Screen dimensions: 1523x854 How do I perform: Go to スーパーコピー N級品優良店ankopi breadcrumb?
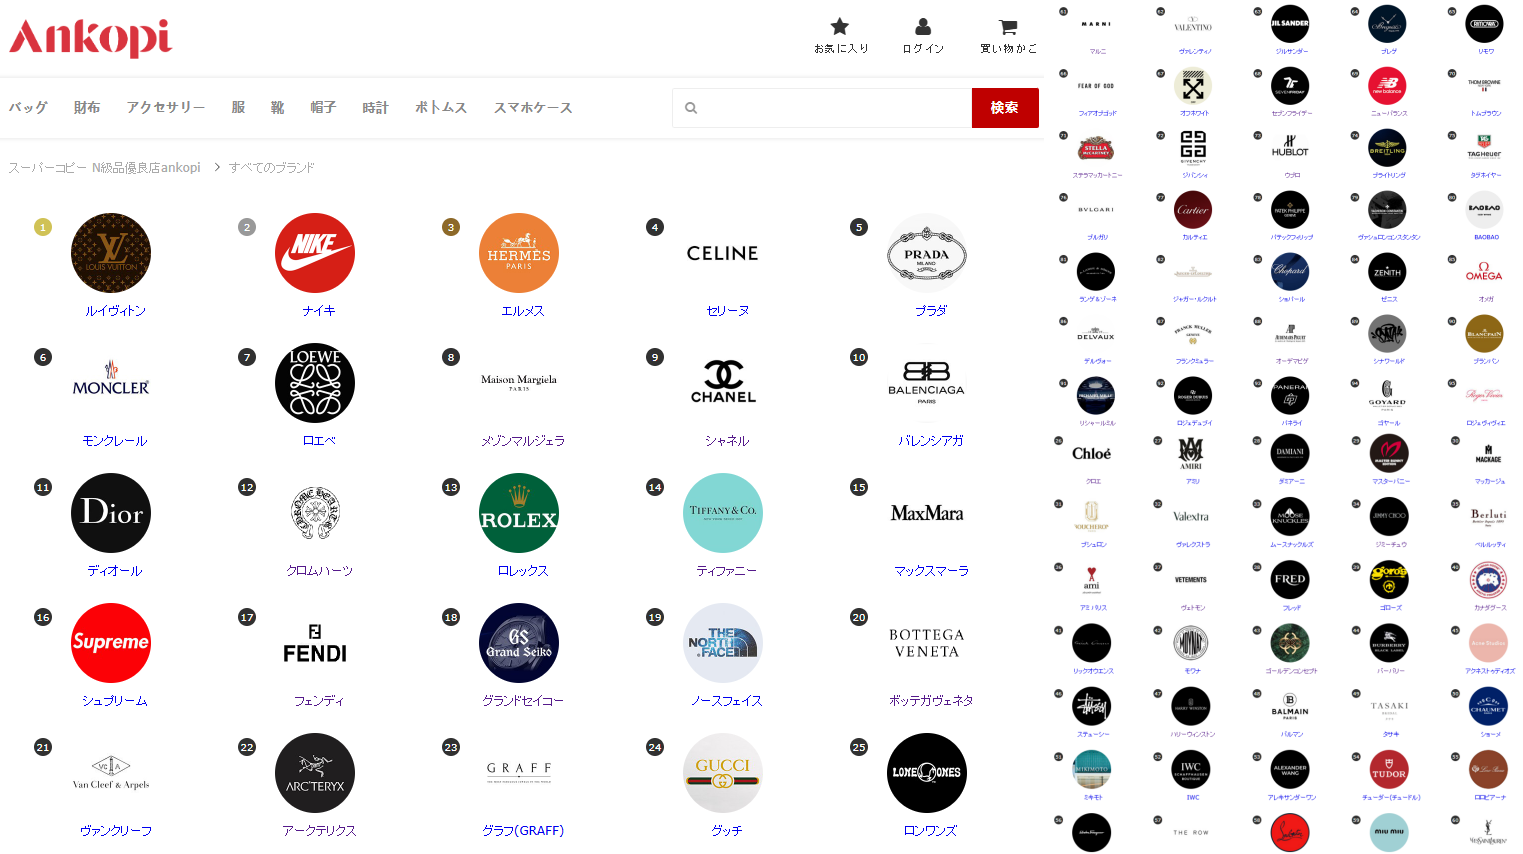click(x=105, y=168)
